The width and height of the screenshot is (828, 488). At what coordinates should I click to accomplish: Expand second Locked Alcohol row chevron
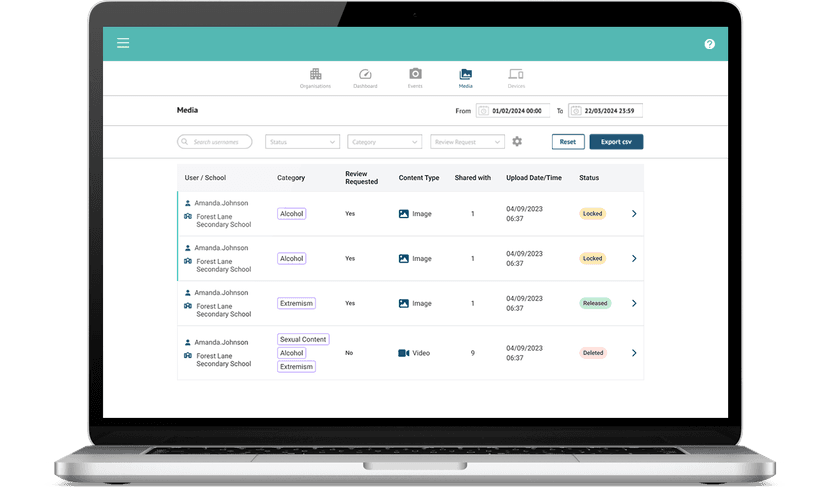click(634, 259)
